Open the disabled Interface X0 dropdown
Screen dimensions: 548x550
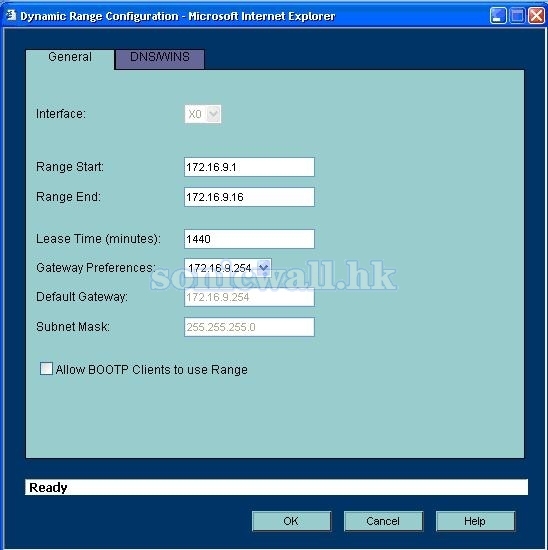[203, 114]
